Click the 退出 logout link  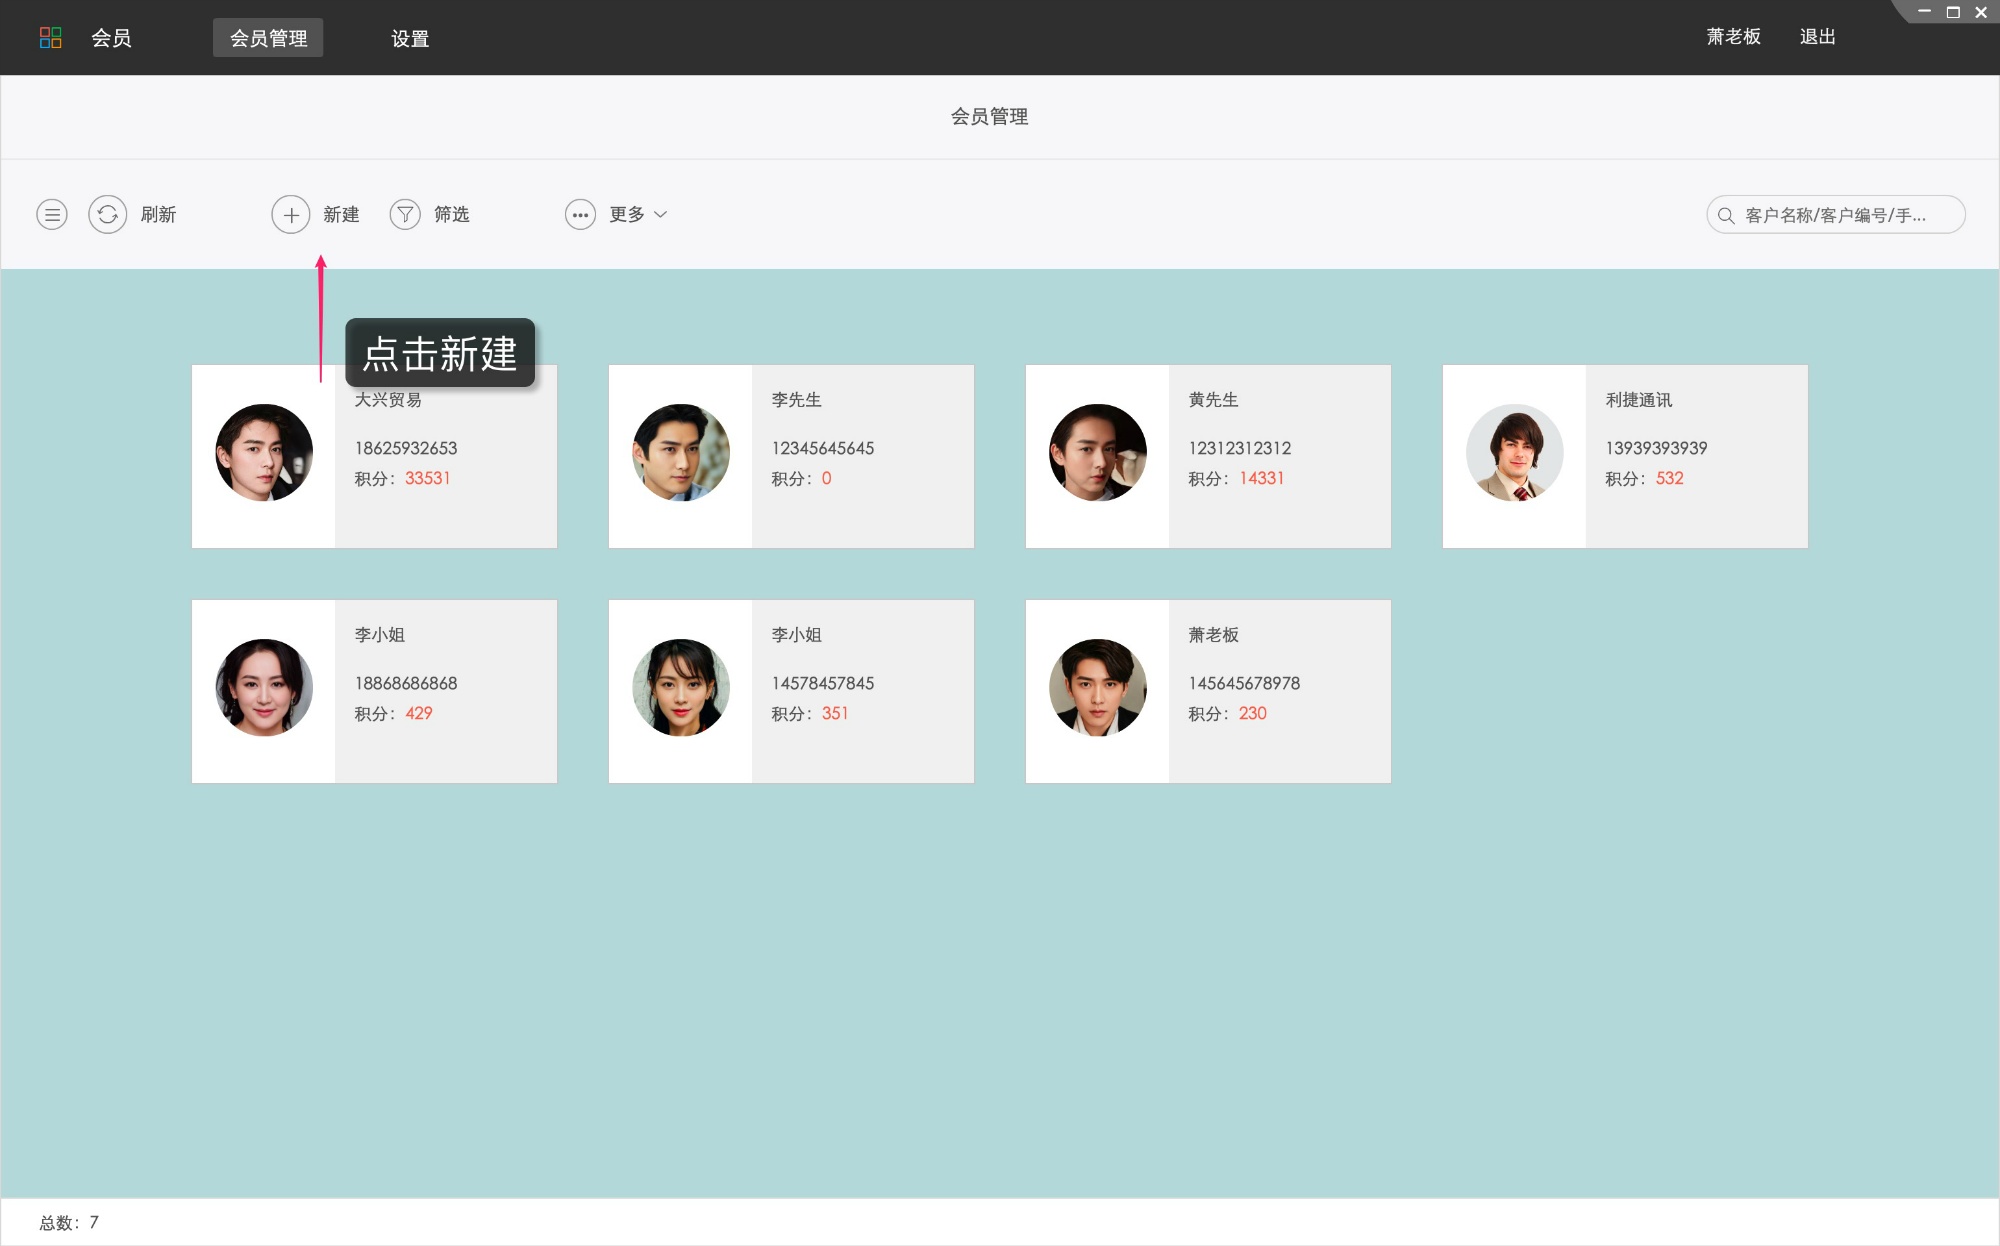coord(1817,37)
